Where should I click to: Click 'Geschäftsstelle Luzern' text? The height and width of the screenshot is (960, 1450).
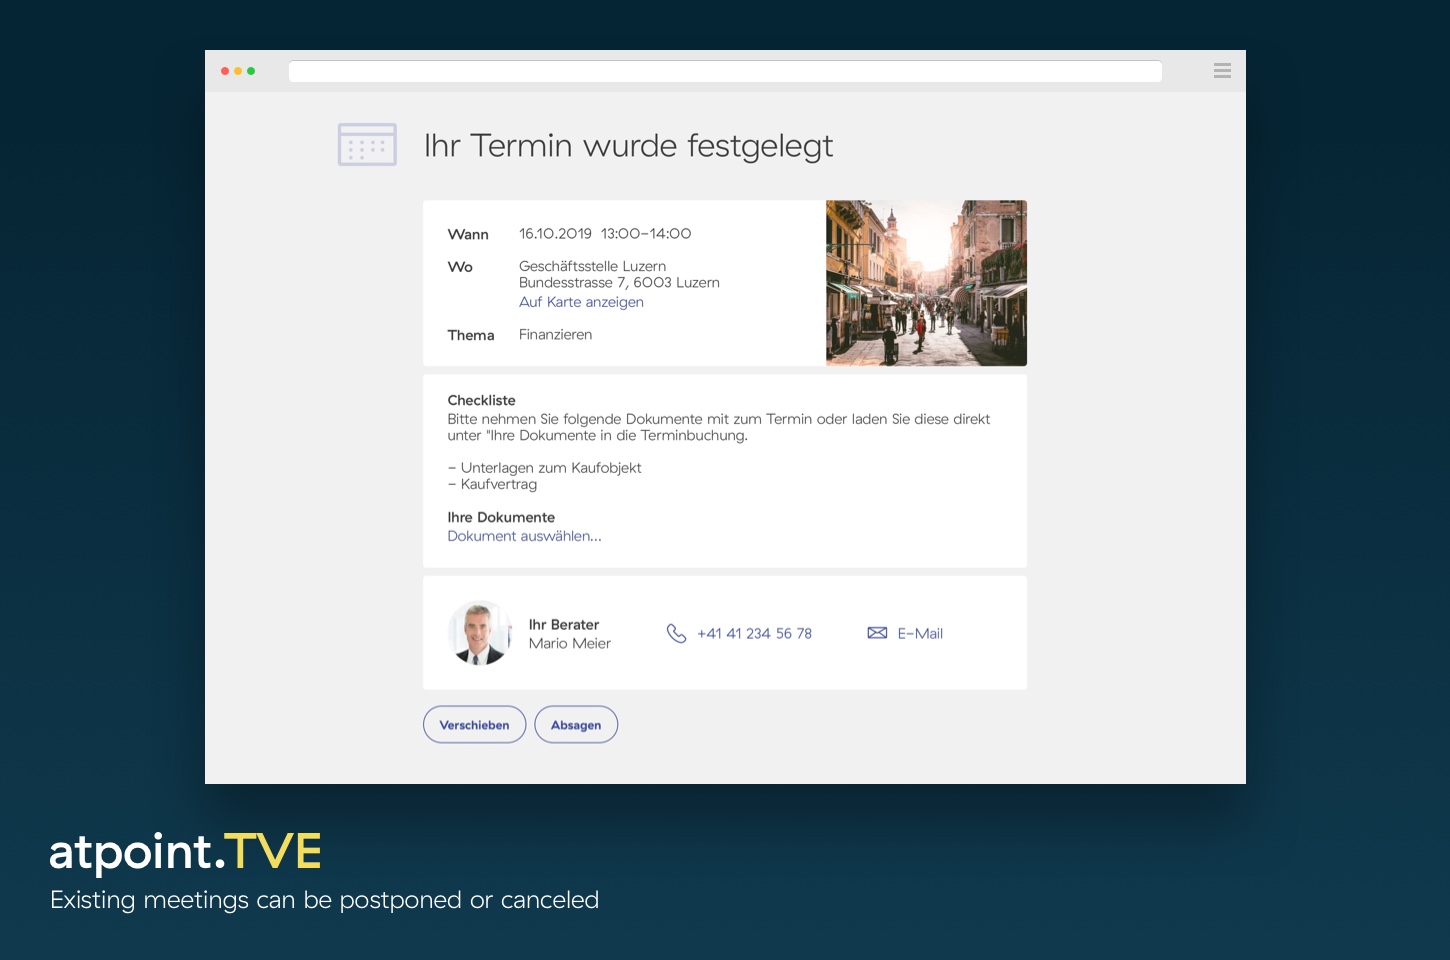point(592,266)
